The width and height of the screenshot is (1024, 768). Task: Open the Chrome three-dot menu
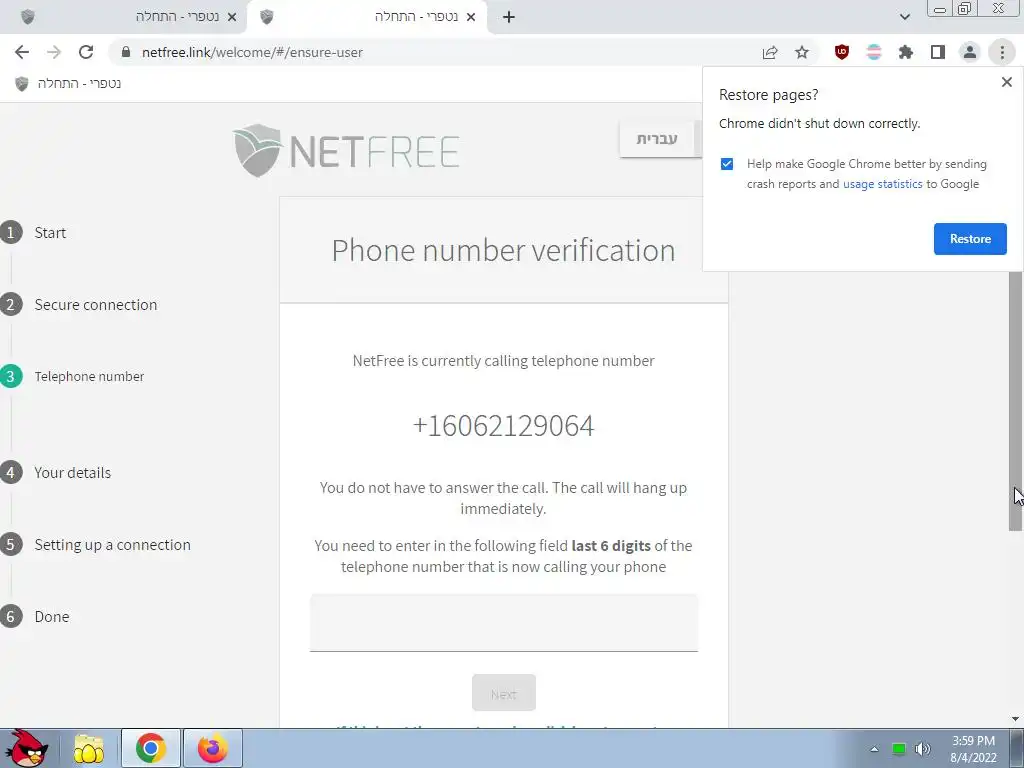tap(1002, 52)
